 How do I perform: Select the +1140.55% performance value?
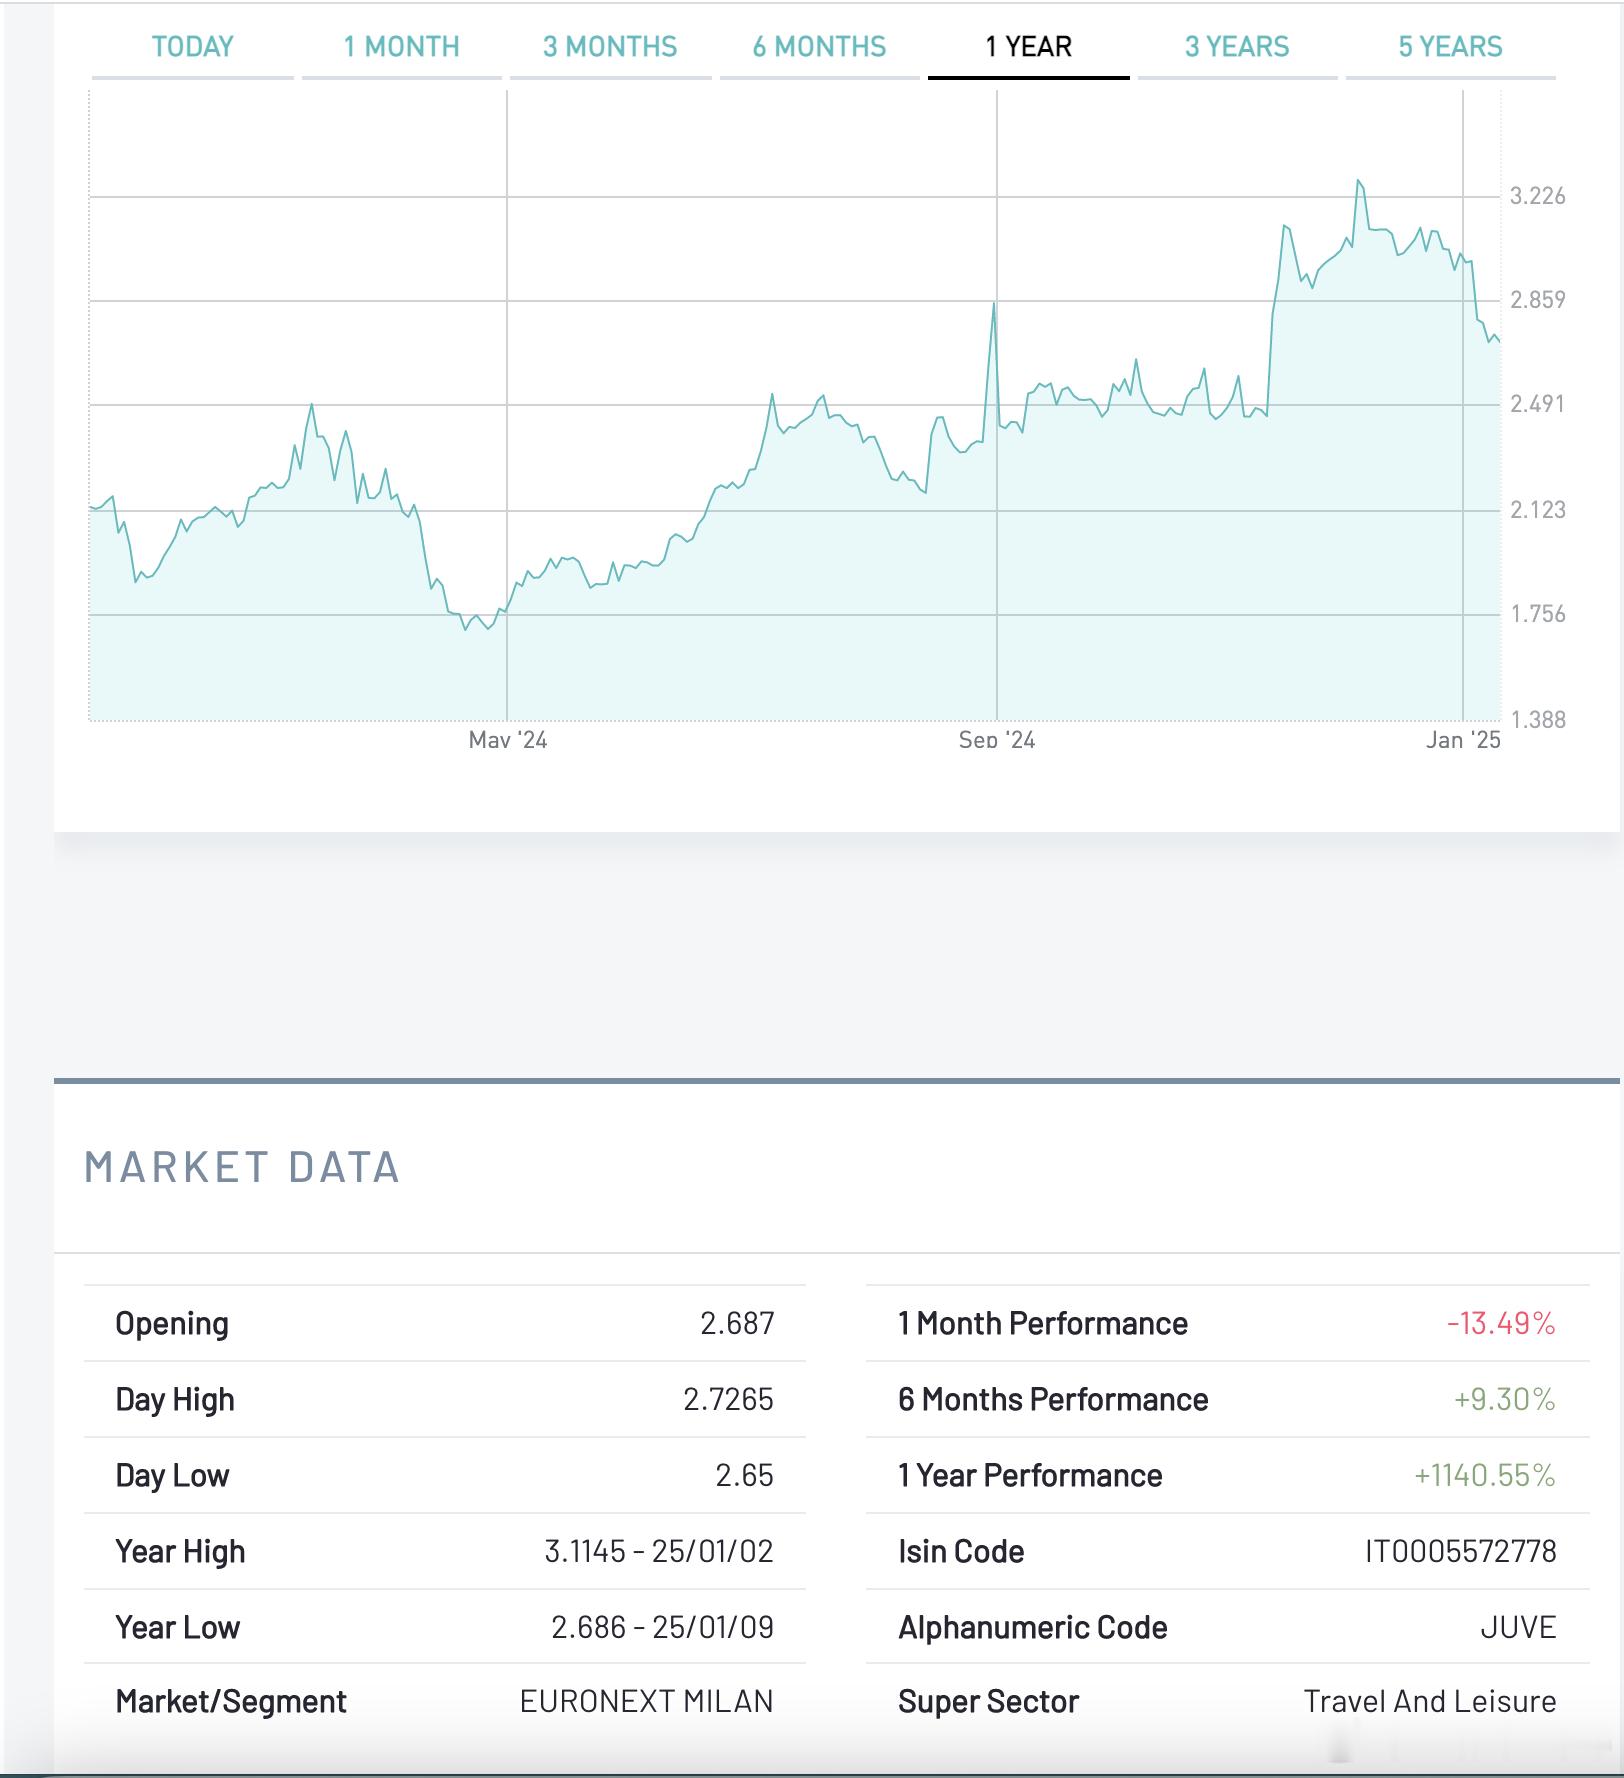(1485, 1475)
